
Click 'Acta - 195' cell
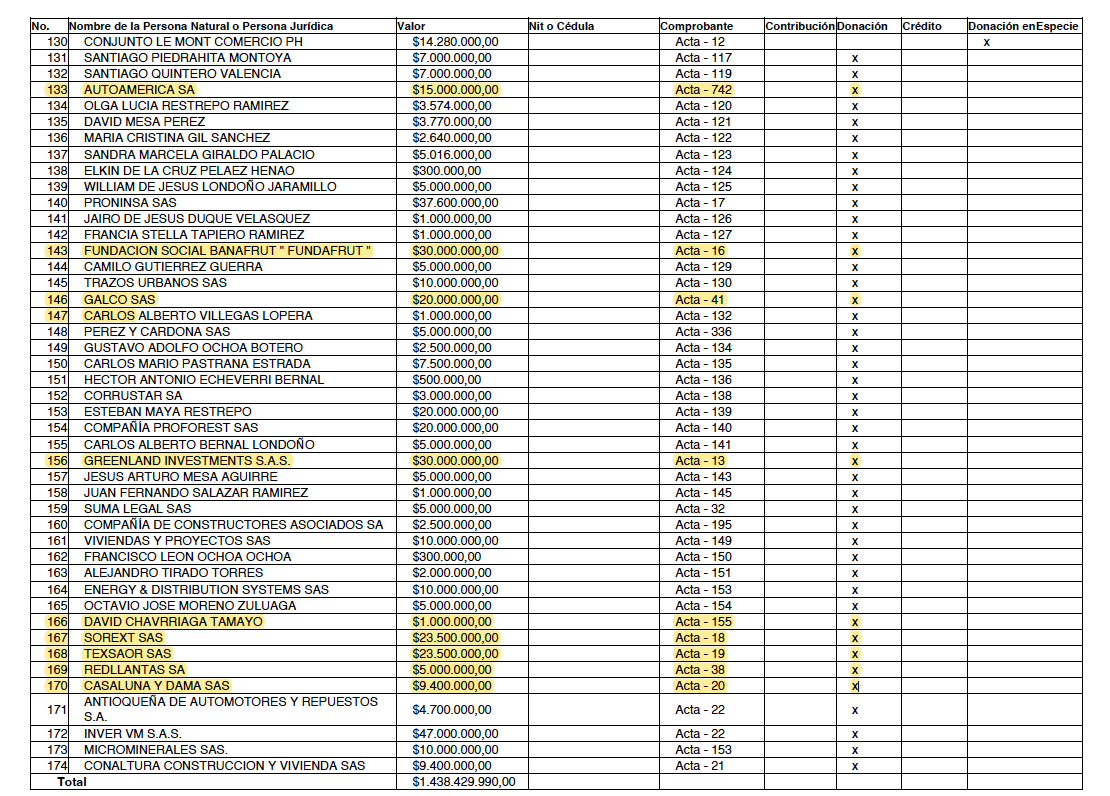(704, 525)
